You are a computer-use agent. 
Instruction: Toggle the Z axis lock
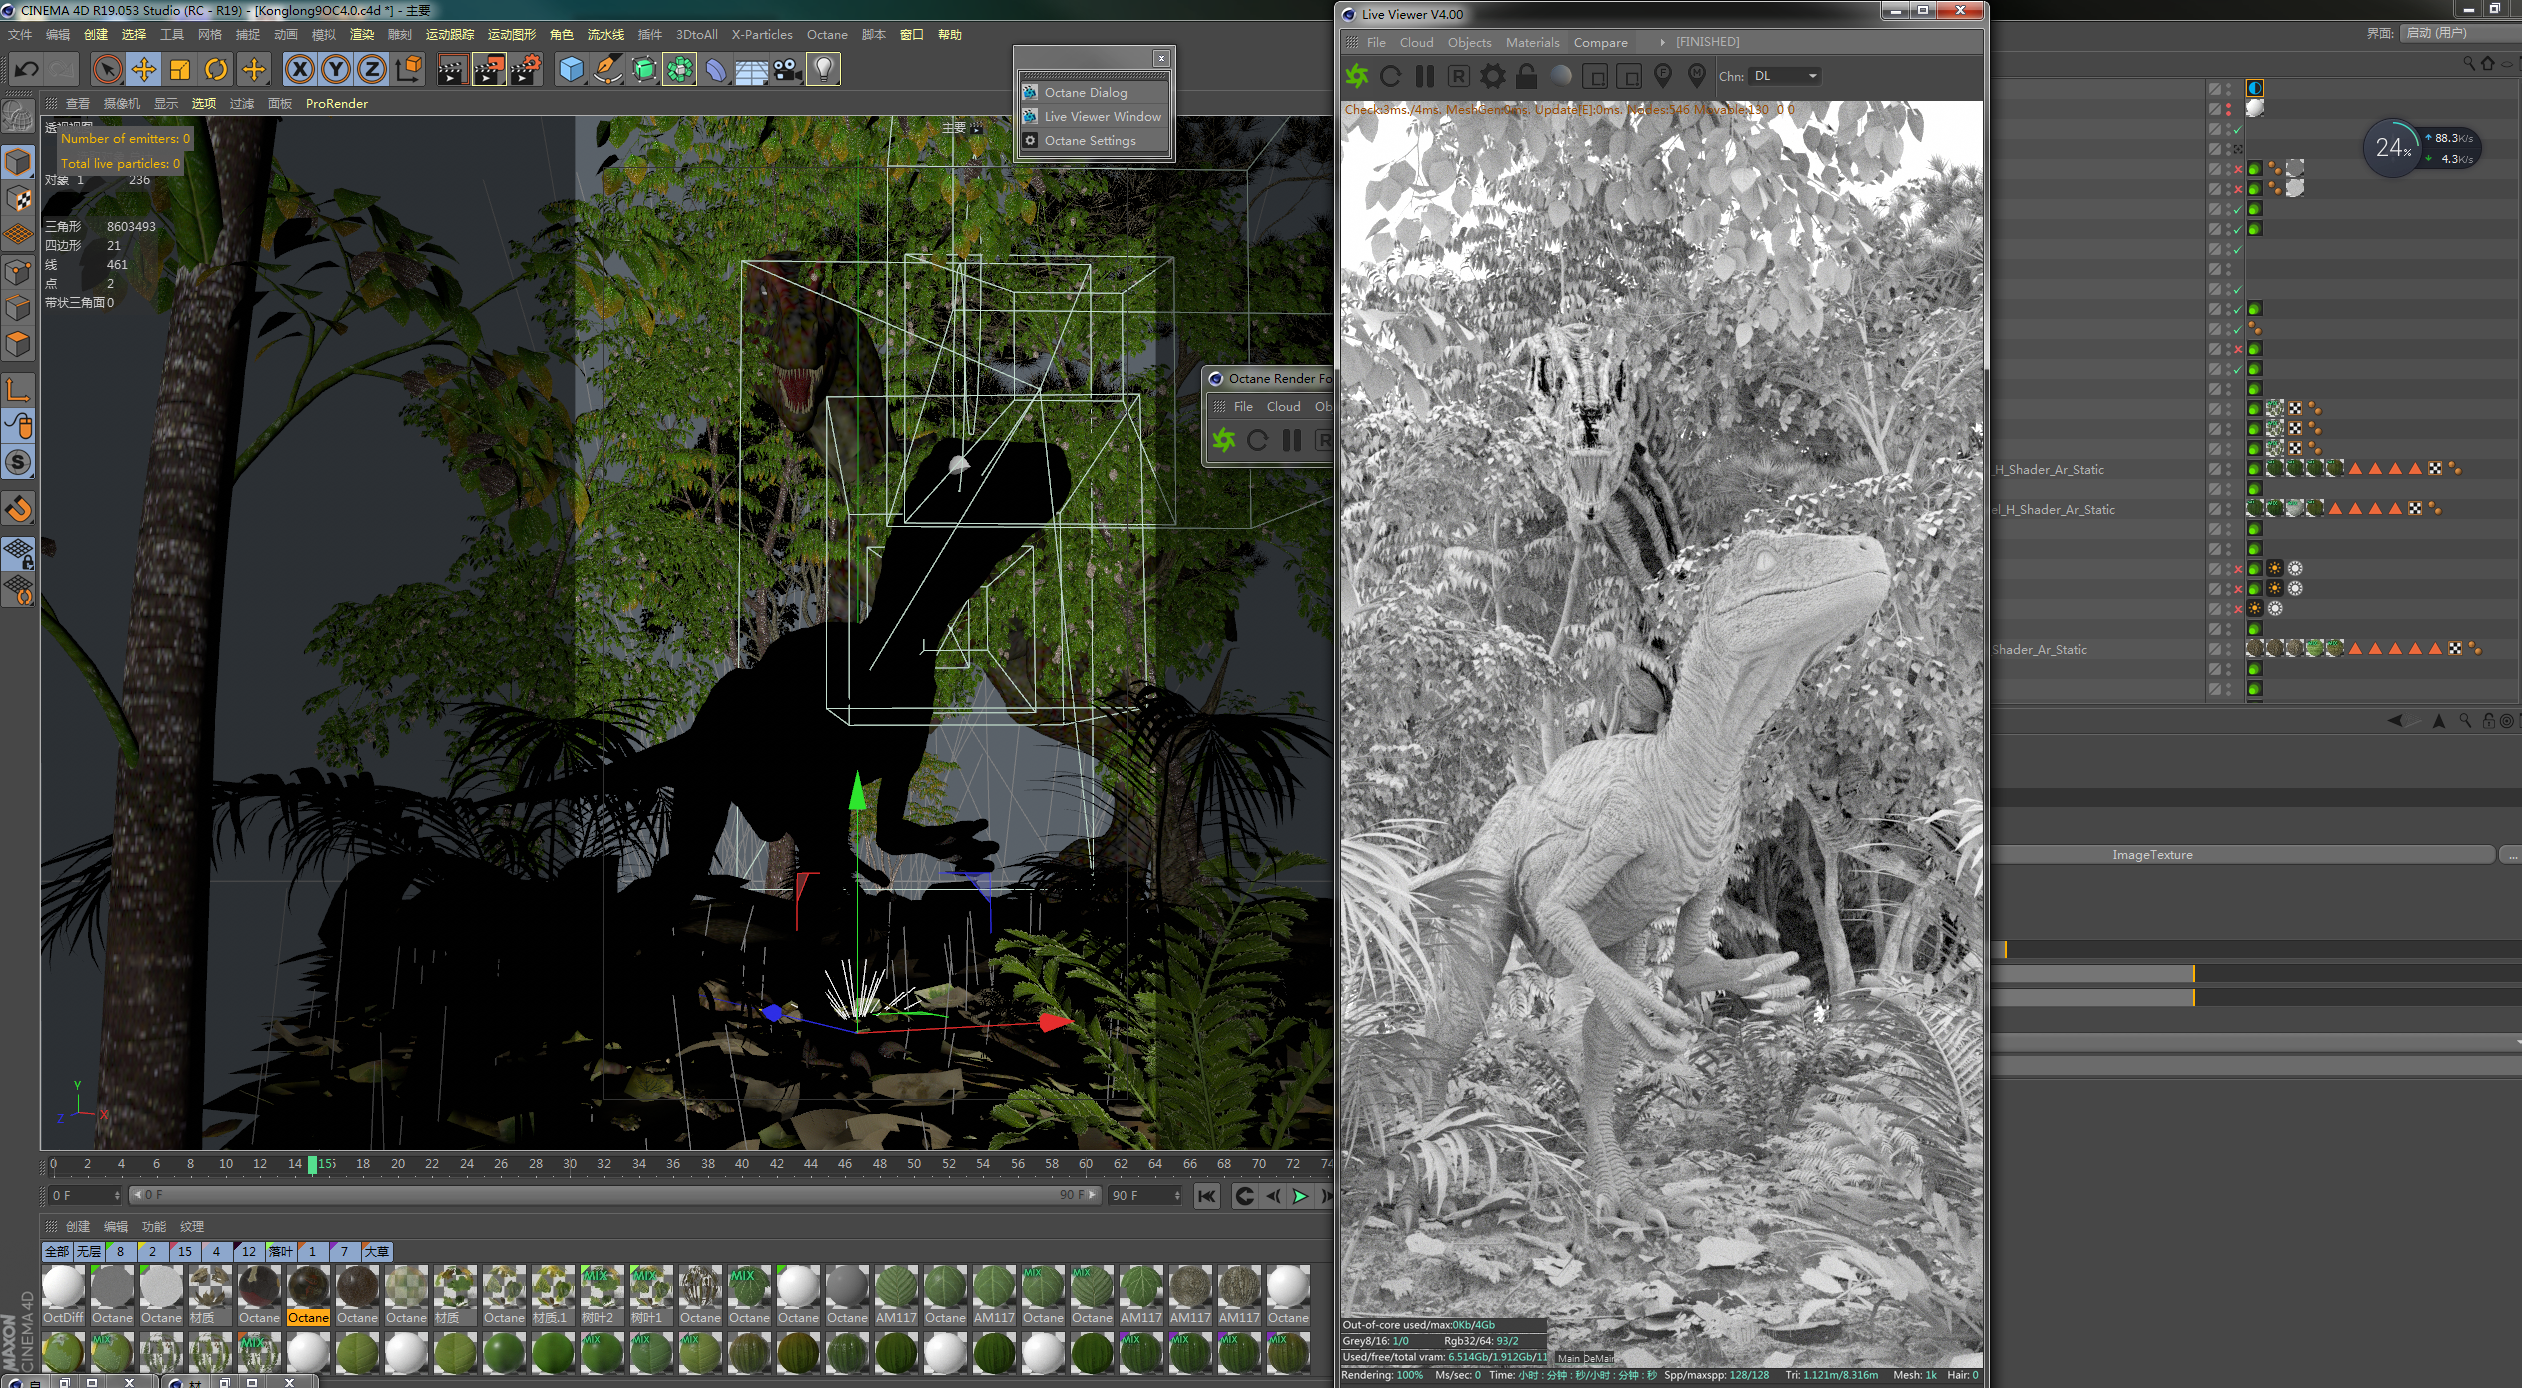pyautogui.click(x=372, y=70)
